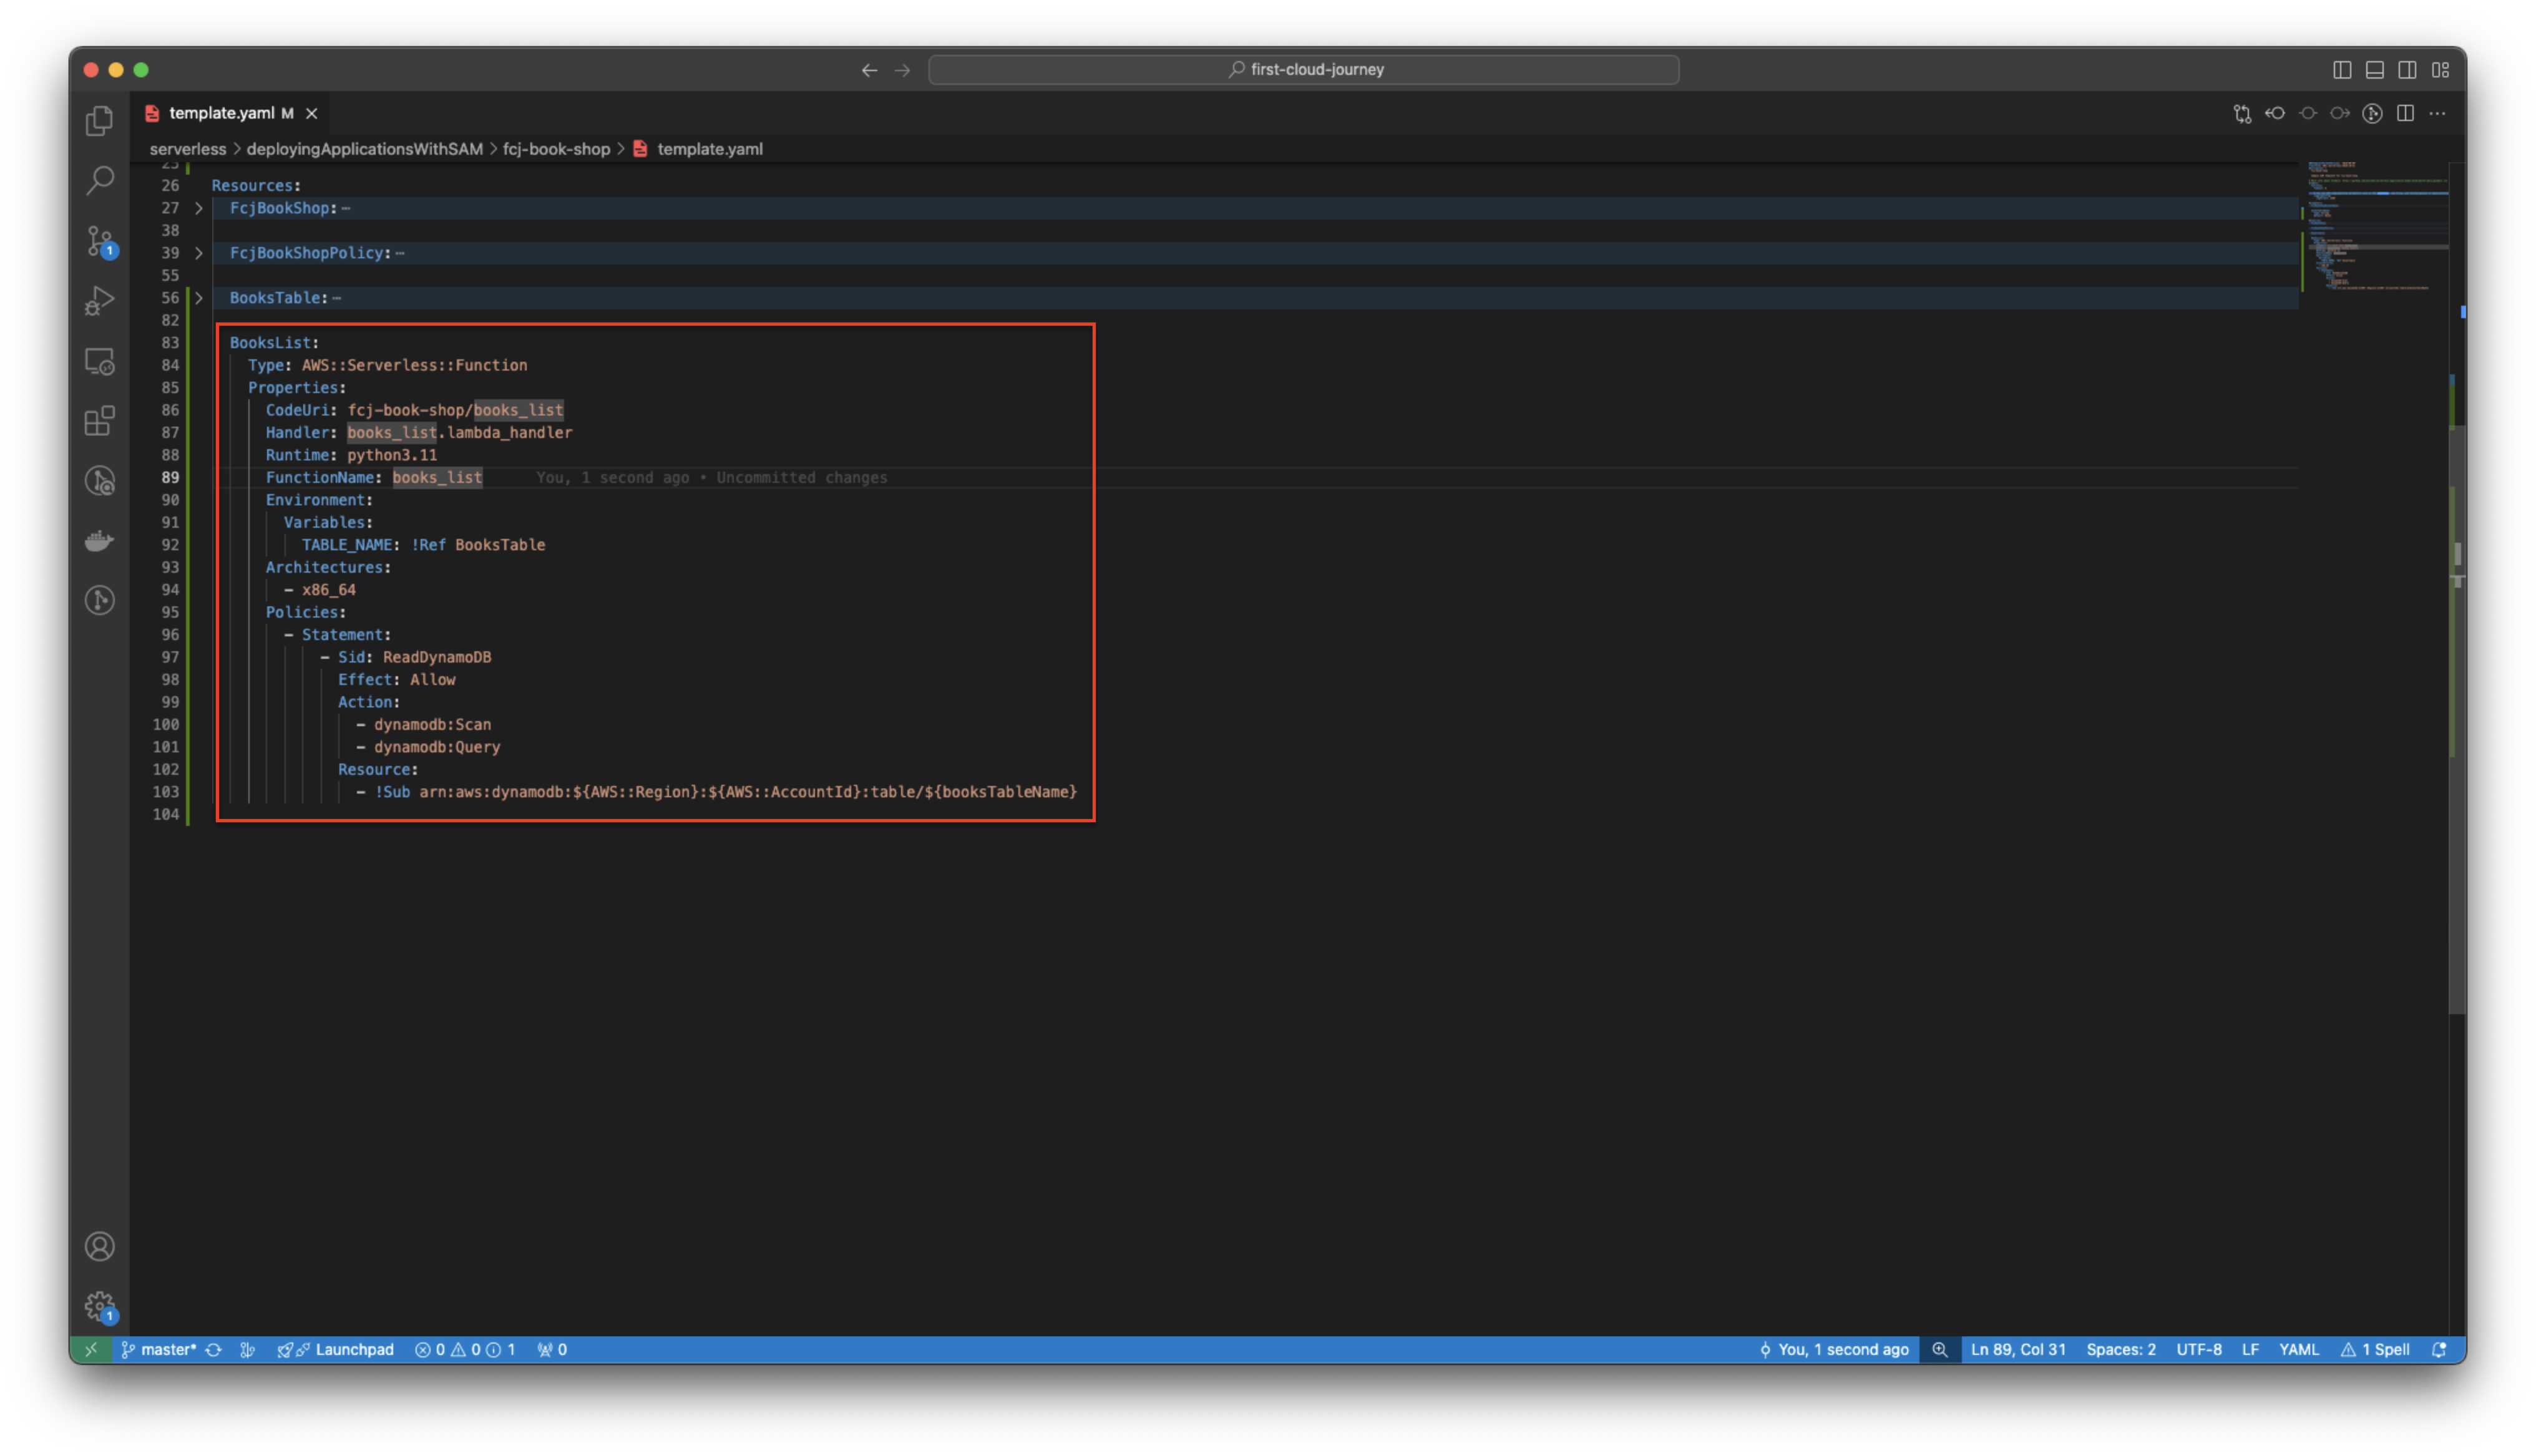Click 'ReadDynamoDB' value on line 97
Viewport: 2536px width, 1456px height.
pos(437,657)
